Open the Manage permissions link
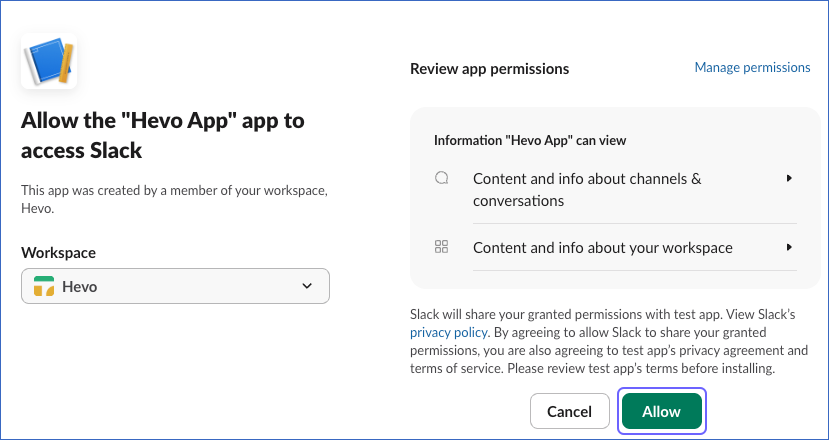Image resolution: width=829 pixels, height=440 pixels. coord(752,68)
